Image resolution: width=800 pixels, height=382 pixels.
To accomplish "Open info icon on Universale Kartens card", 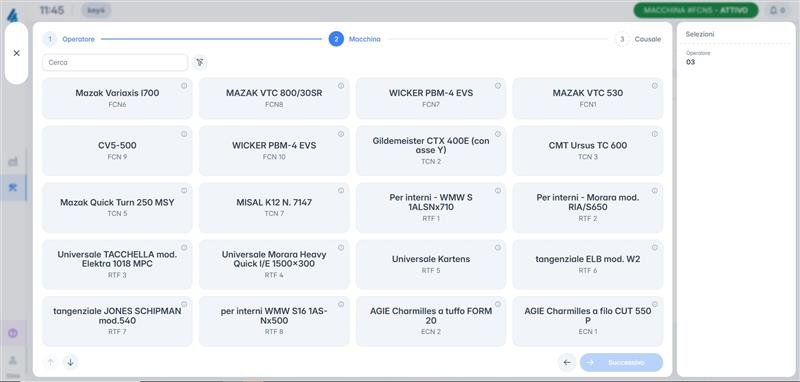I will click(498, 247).
